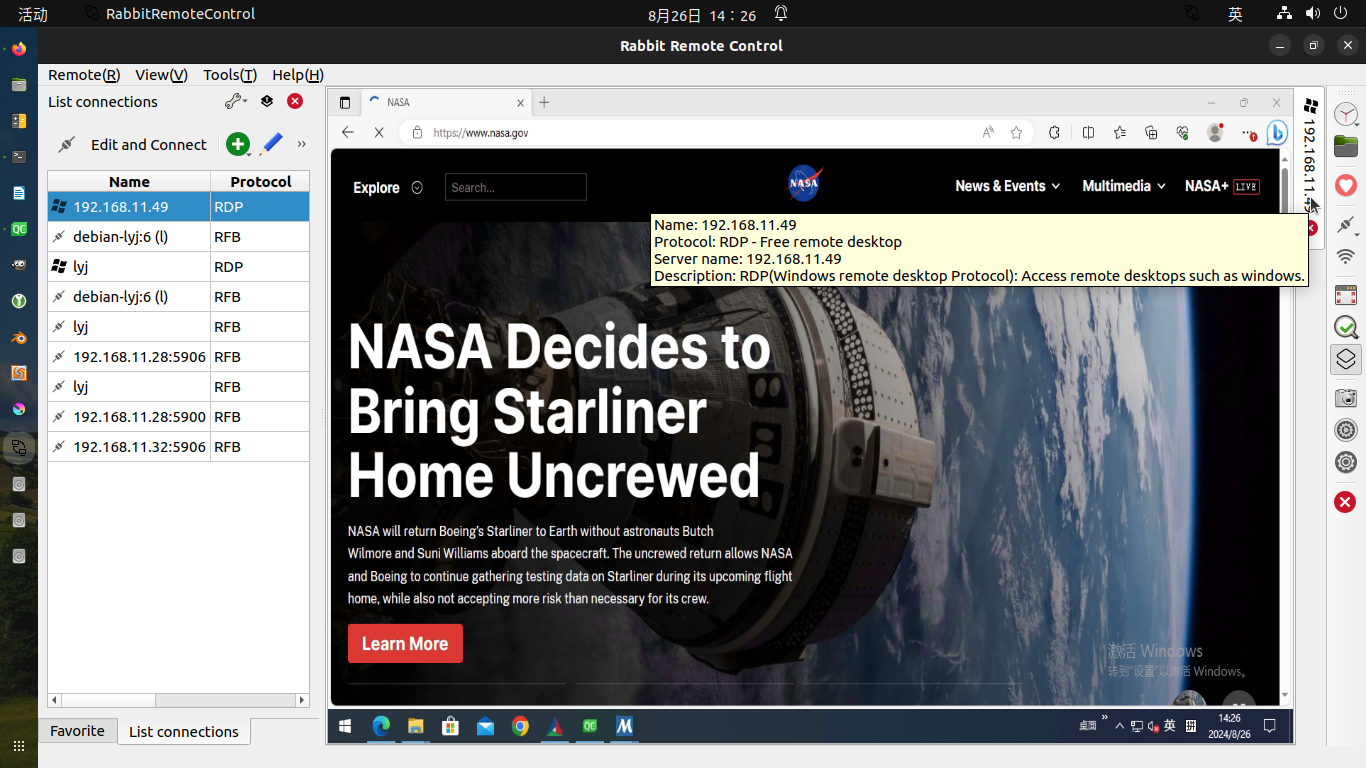Open the wrench settings dropdown in List connections
1366x768 pixels.
click(x=236, y=101)
